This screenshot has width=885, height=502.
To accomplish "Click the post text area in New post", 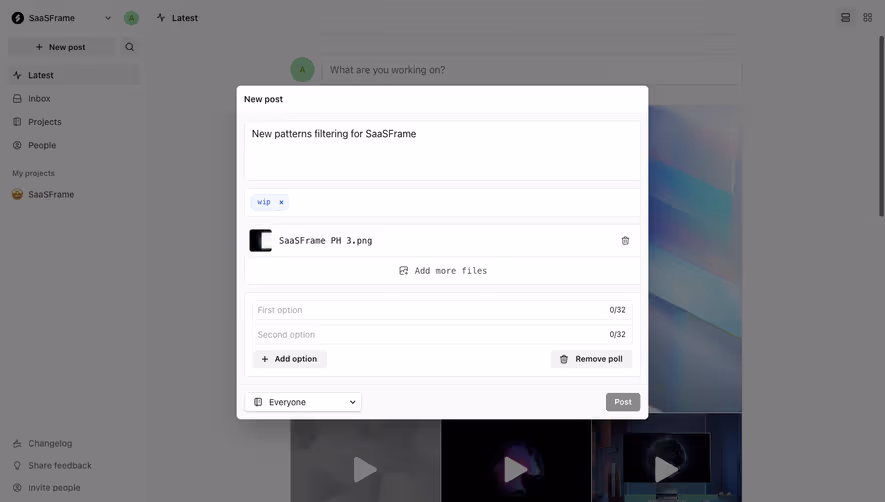I will point(442,151).
